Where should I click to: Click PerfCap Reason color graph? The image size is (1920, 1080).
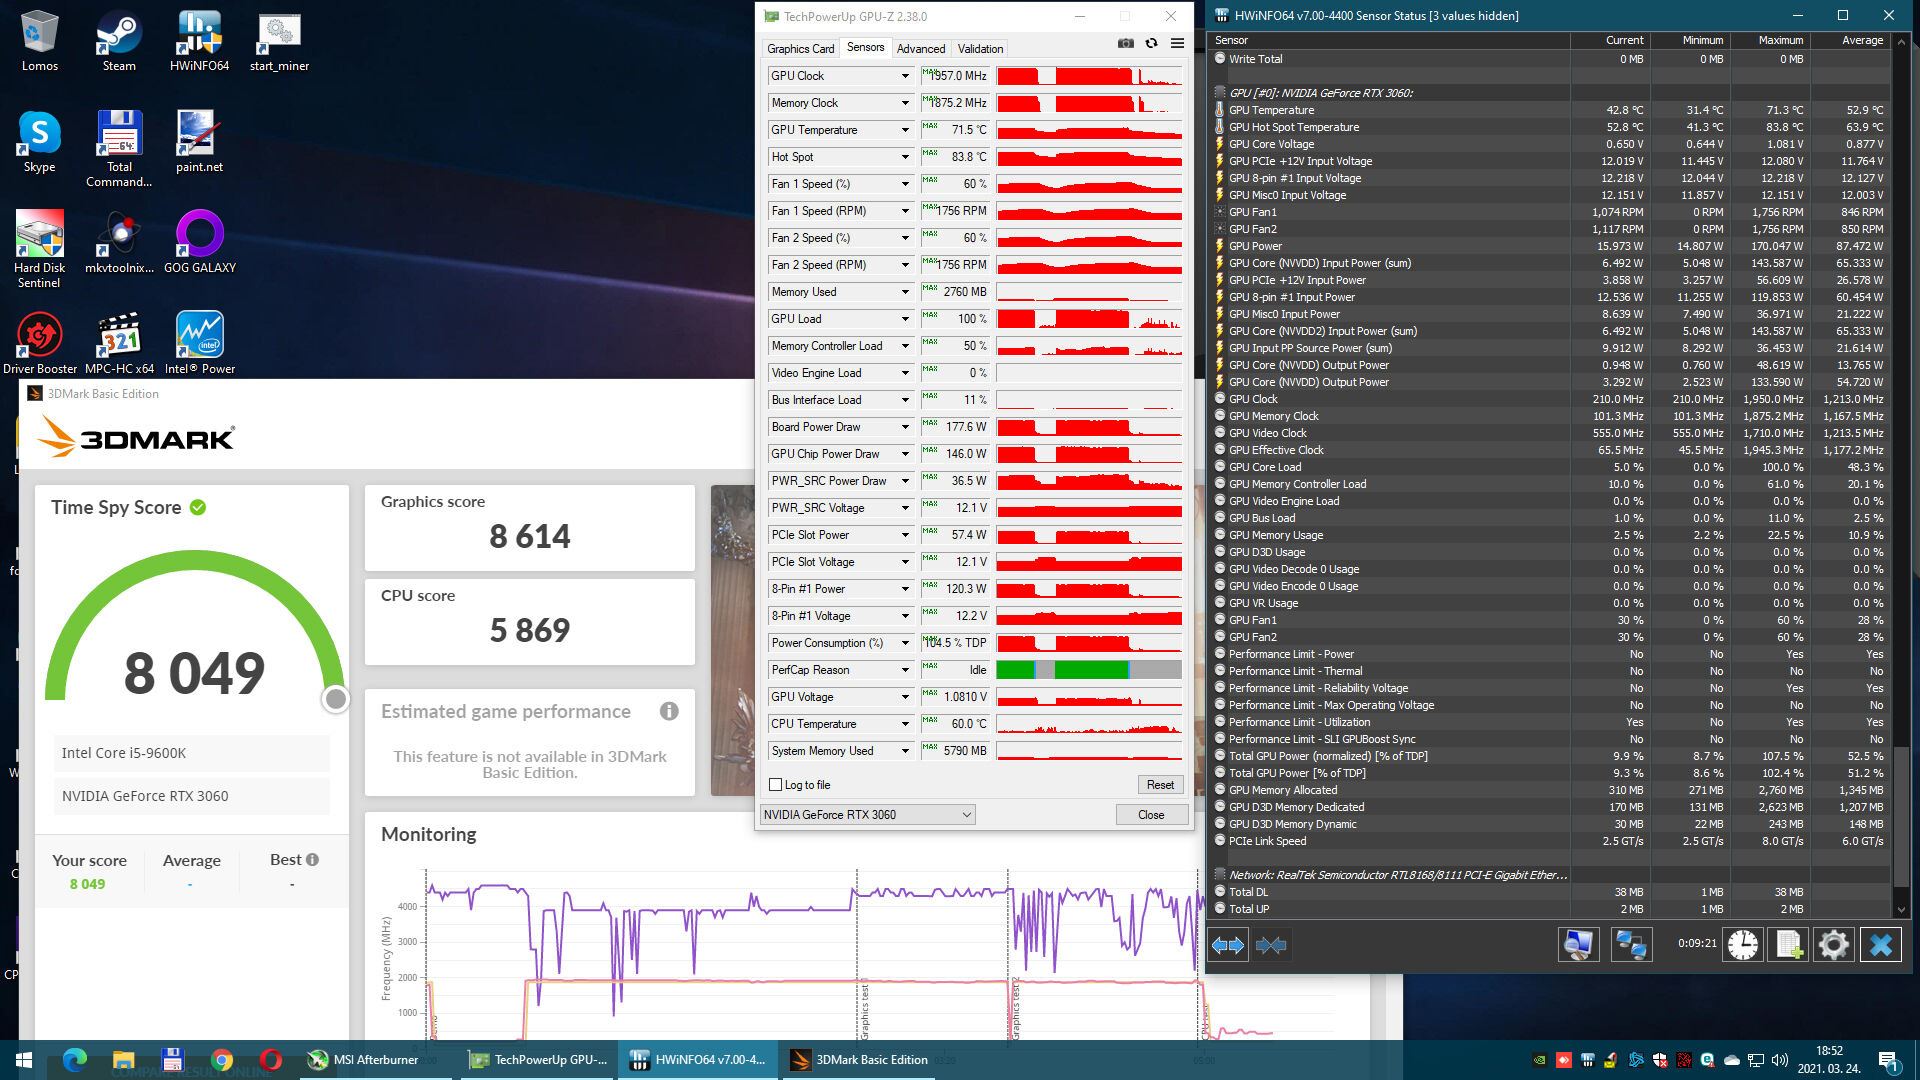tap(1089, 670)
